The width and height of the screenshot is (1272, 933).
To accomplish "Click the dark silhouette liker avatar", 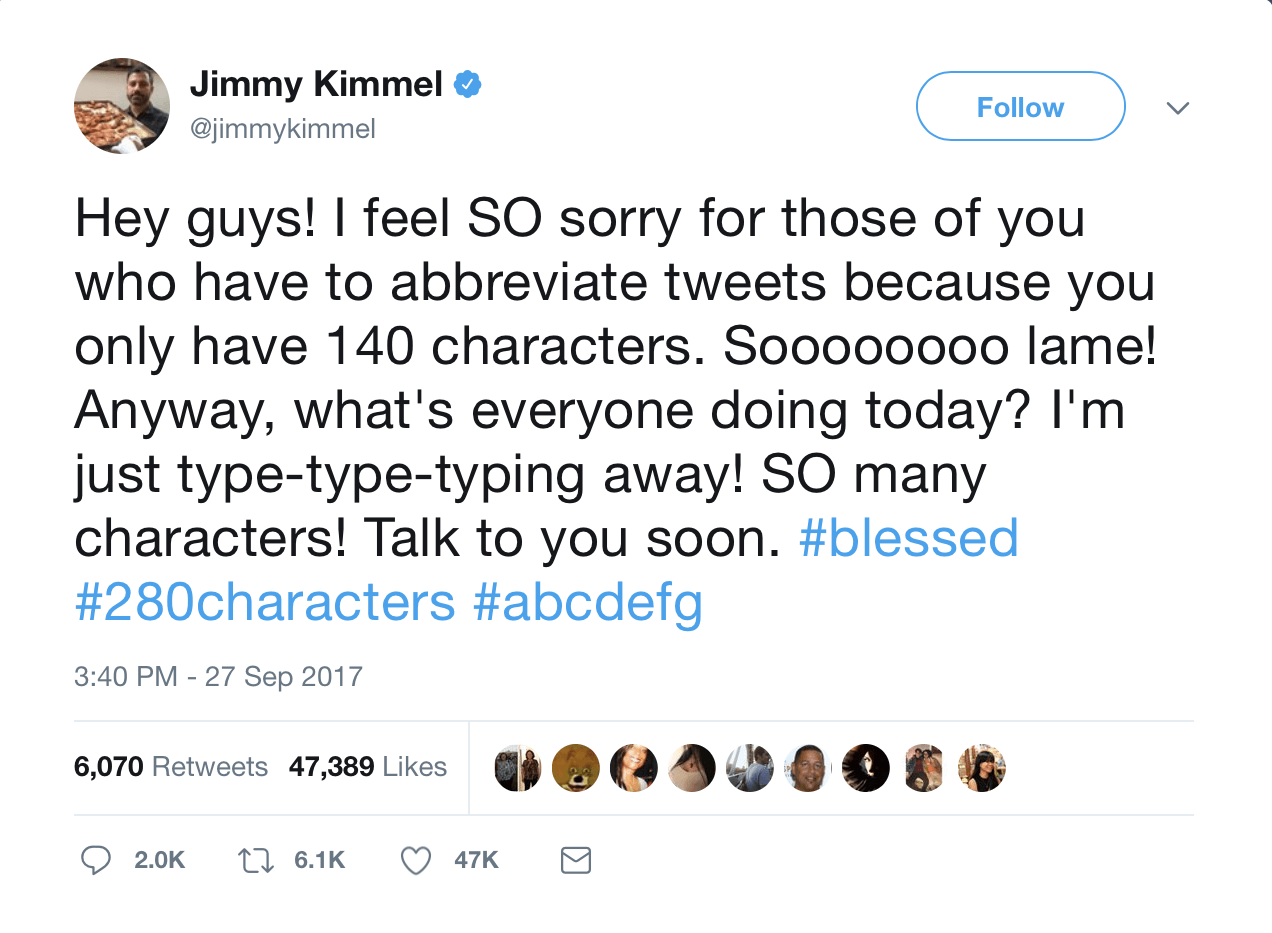I will coord(866,768).
